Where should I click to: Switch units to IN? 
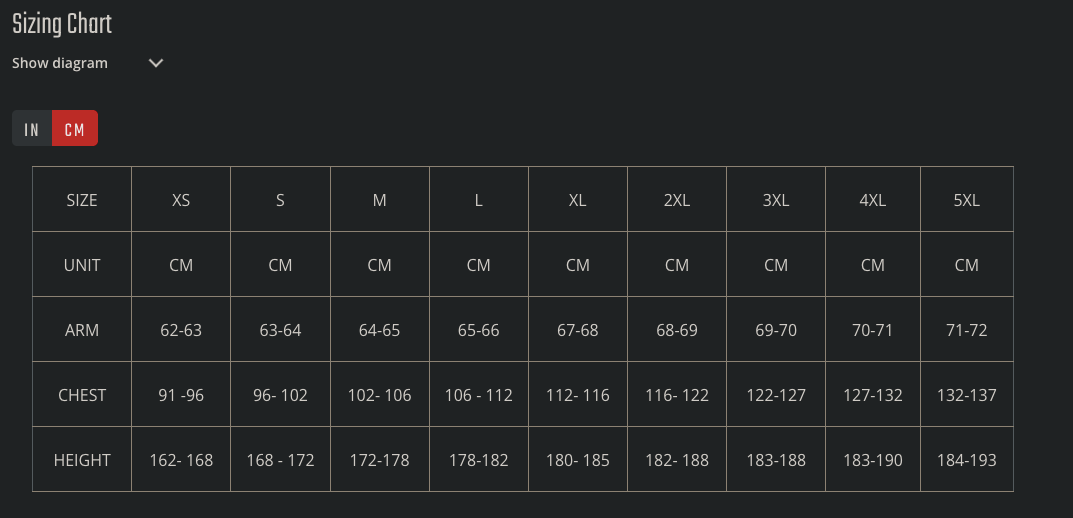[32, 129]
